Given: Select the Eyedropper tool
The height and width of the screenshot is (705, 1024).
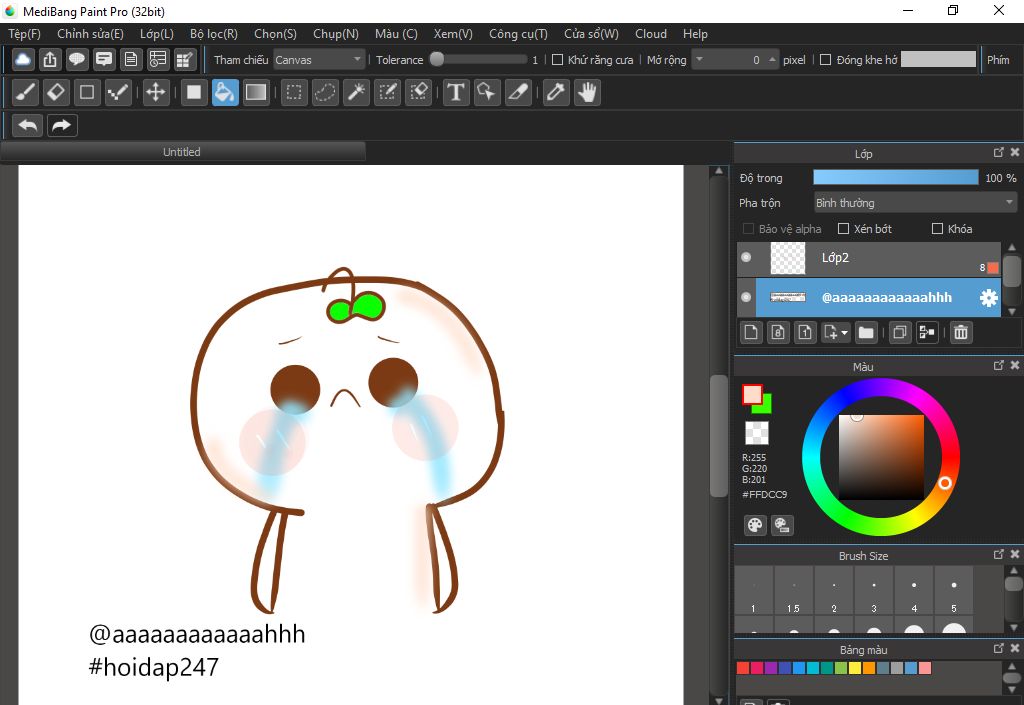Looking at the screenshot, I should tap(556, 92).
